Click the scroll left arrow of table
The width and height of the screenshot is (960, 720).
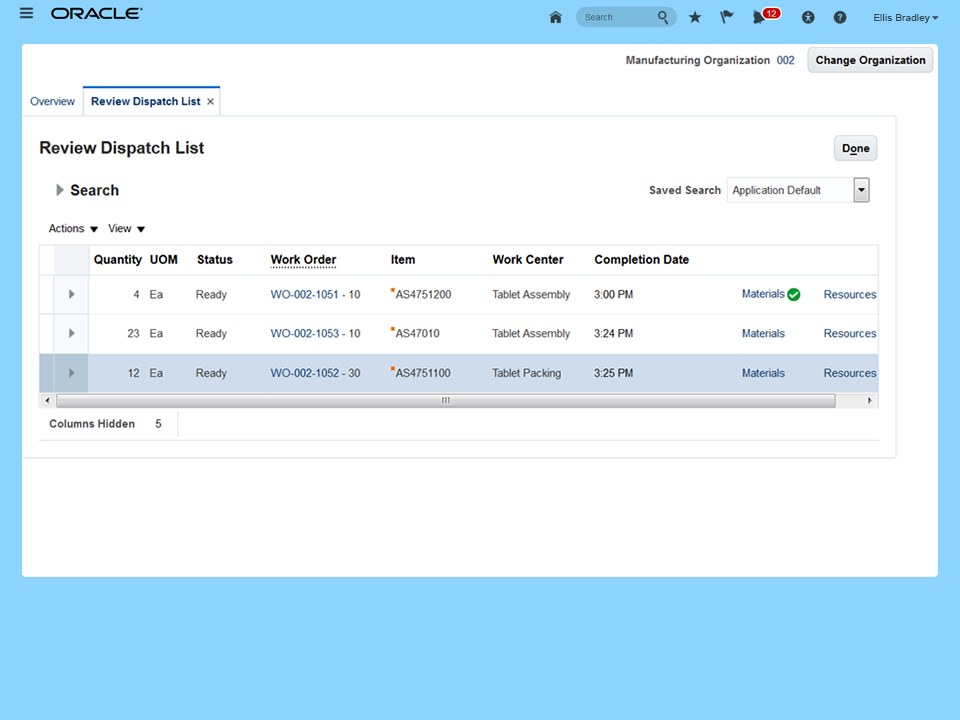click(x=47, y=401)
